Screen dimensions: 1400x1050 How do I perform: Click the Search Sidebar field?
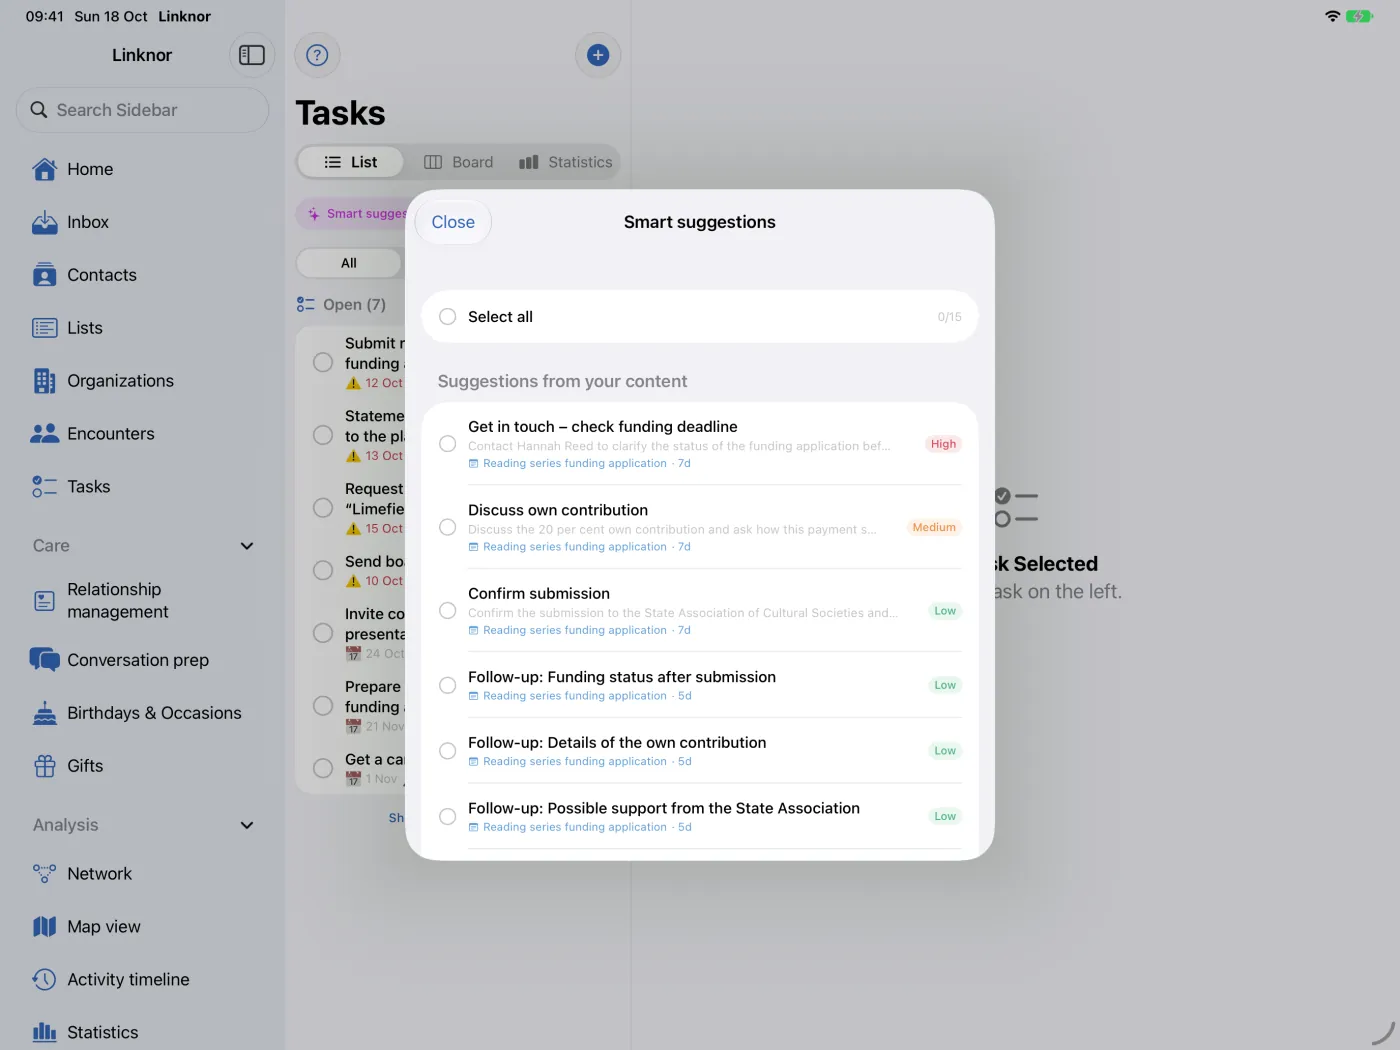pos(143,110)
